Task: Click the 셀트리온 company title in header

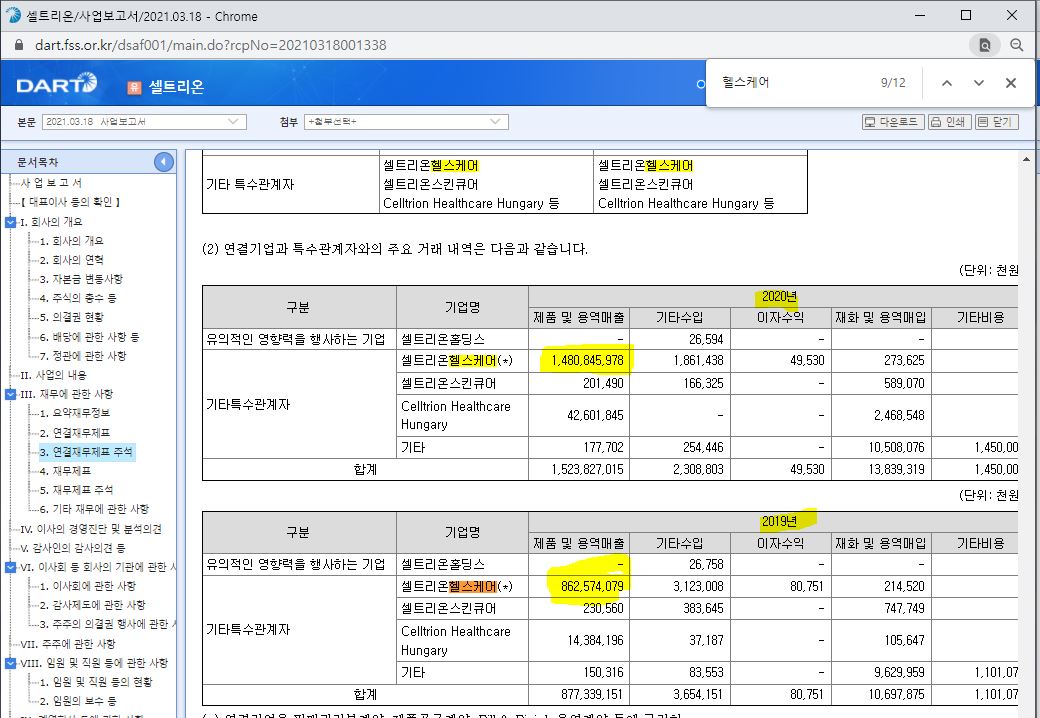Action: click(176, 87)
